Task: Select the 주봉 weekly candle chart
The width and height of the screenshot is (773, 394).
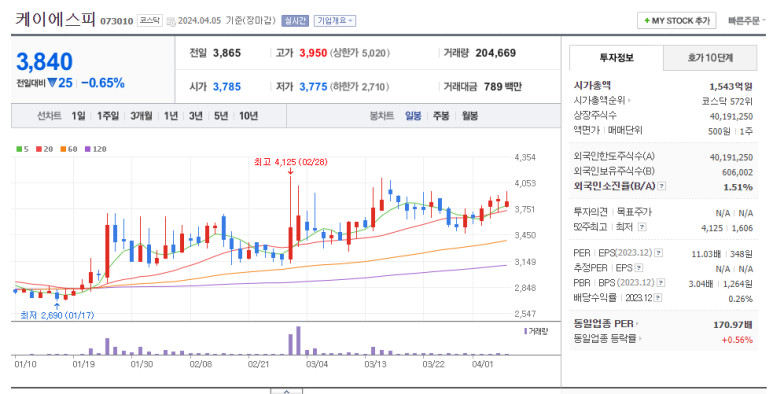Action: pyautogui.click(x=441, y=116)
